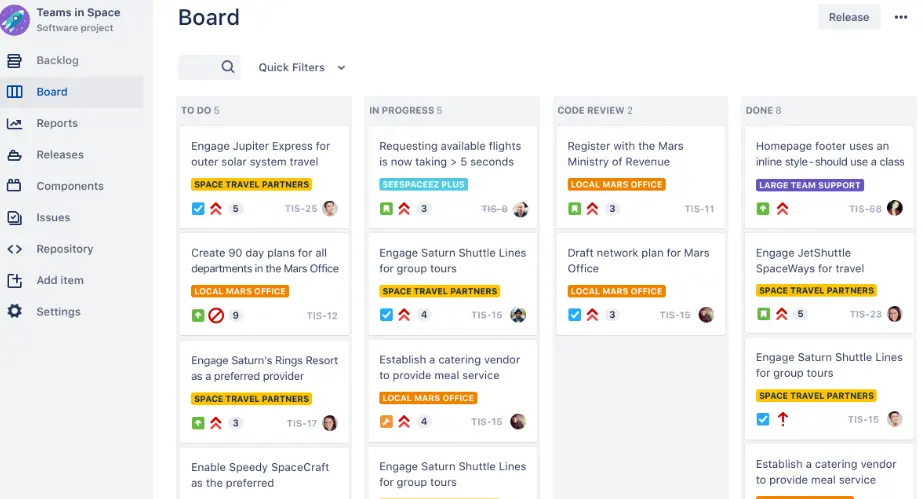
Task: Click the Settings gear icon in sidebar
Action: (x=14, y=311)
